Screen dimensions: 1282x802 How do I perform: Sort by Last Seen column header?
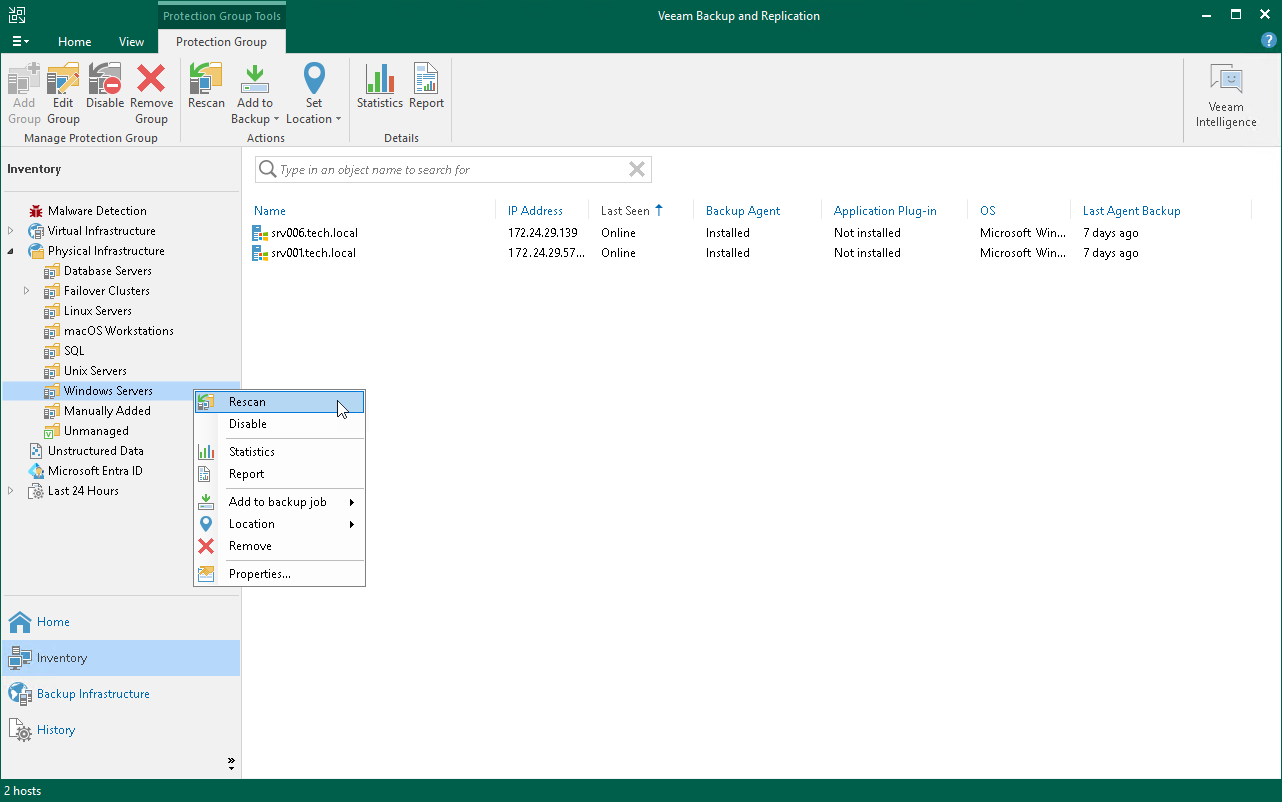click(625, 211)
